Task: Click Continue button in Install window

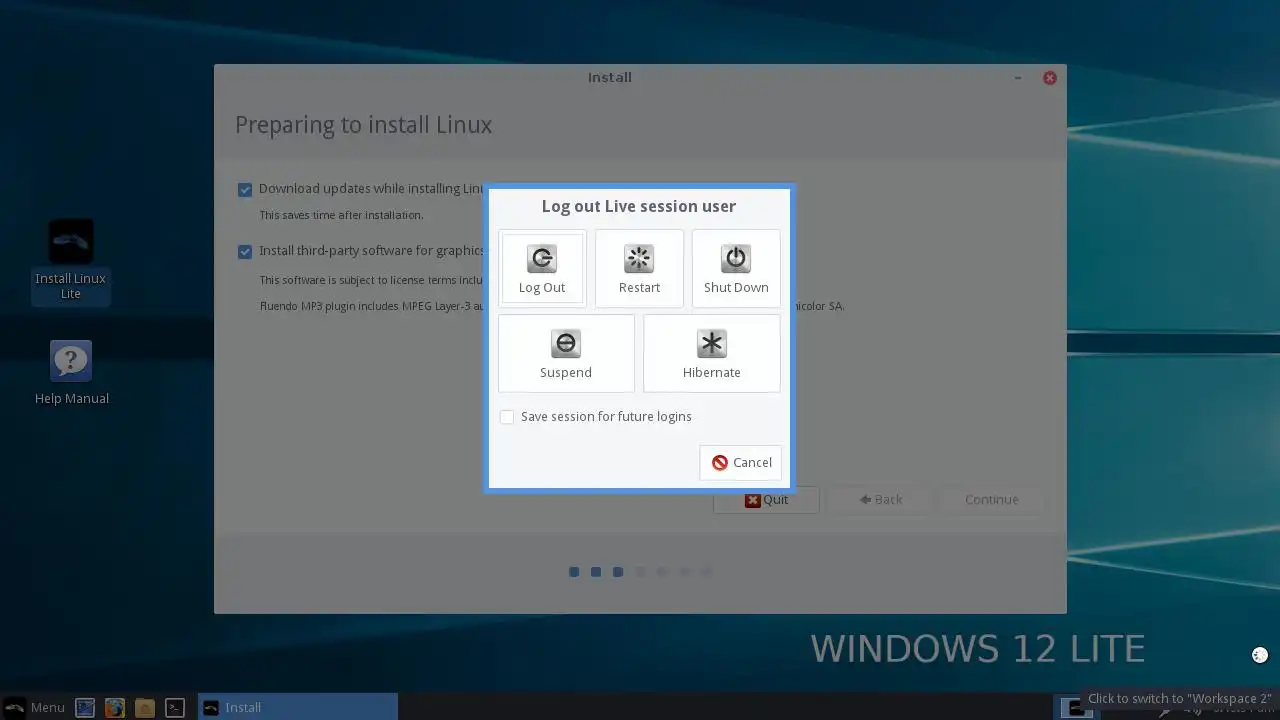Action: pos(992,500)
